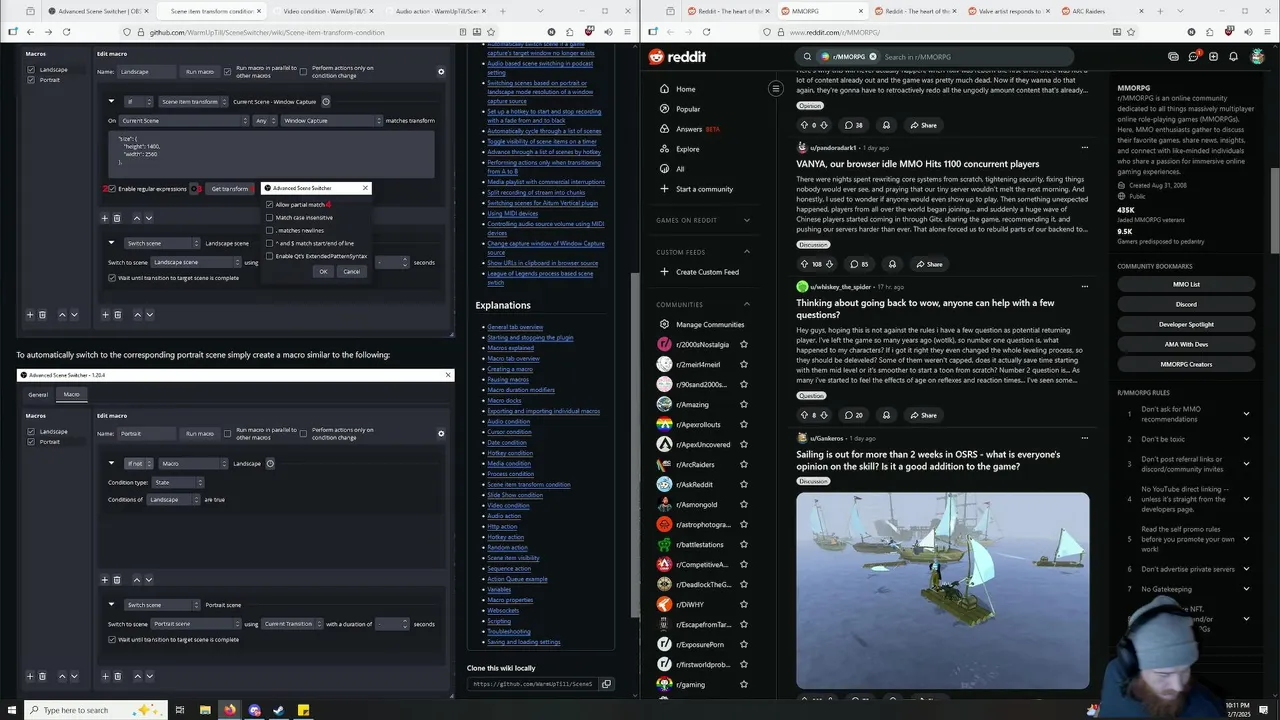Collapse the Communities section
The height and width of the screenshot is (720, 1280).
tap(747, 304)
